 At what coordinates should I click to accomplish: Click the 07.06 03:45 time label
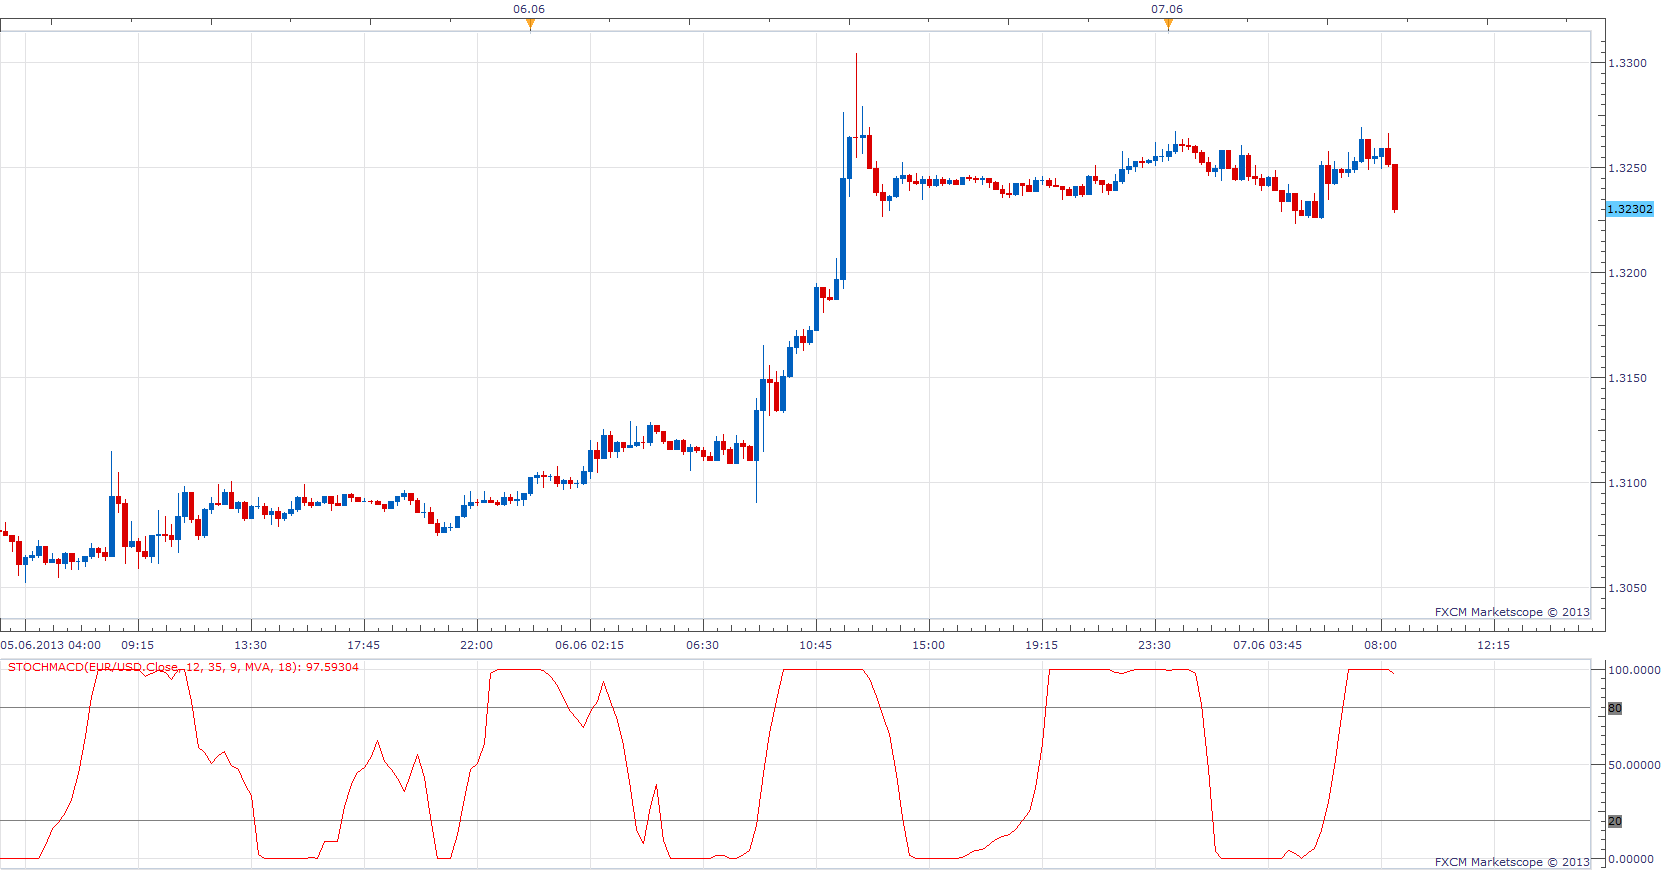[1268, 645]
